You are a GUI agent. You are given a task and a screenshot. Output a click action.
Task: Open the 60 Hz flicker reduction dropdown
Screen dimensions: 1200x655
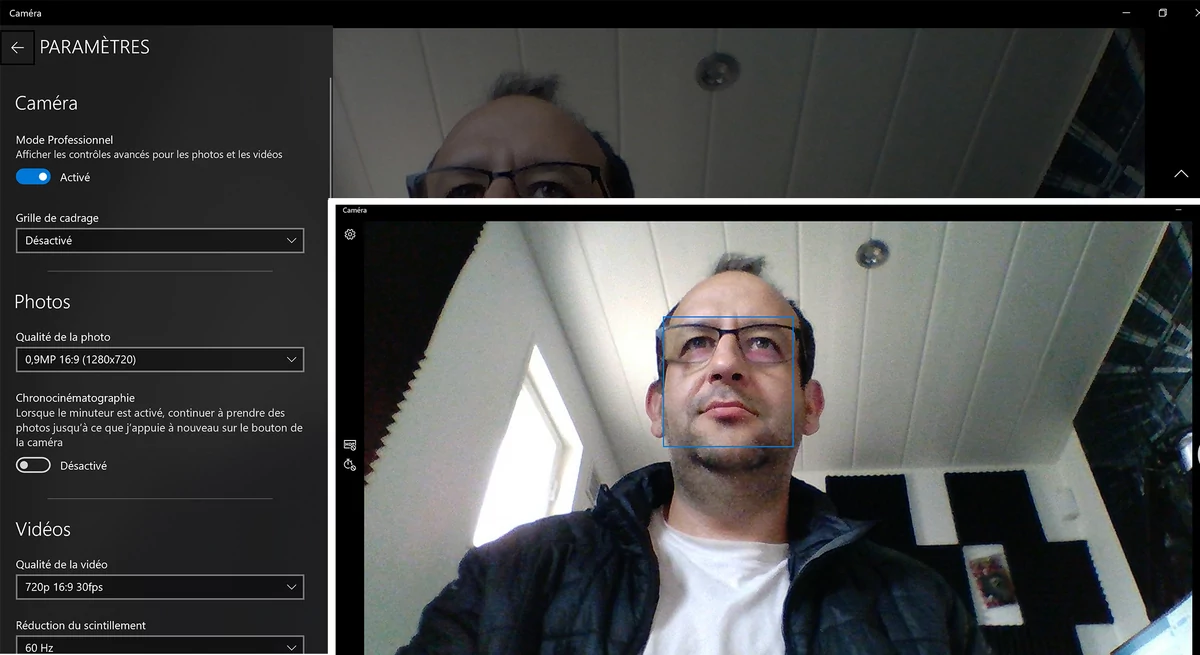coord(160,645)
